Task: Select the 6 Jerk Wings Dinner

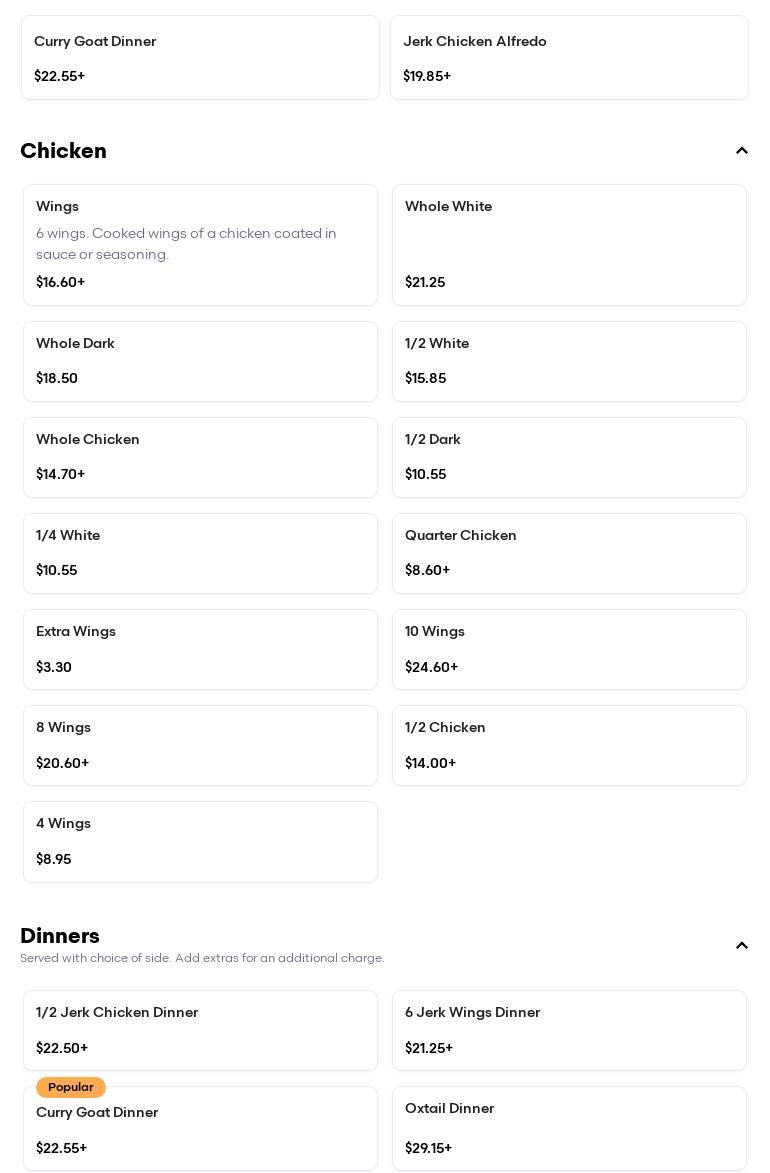Action: (x=569, y=1030)
